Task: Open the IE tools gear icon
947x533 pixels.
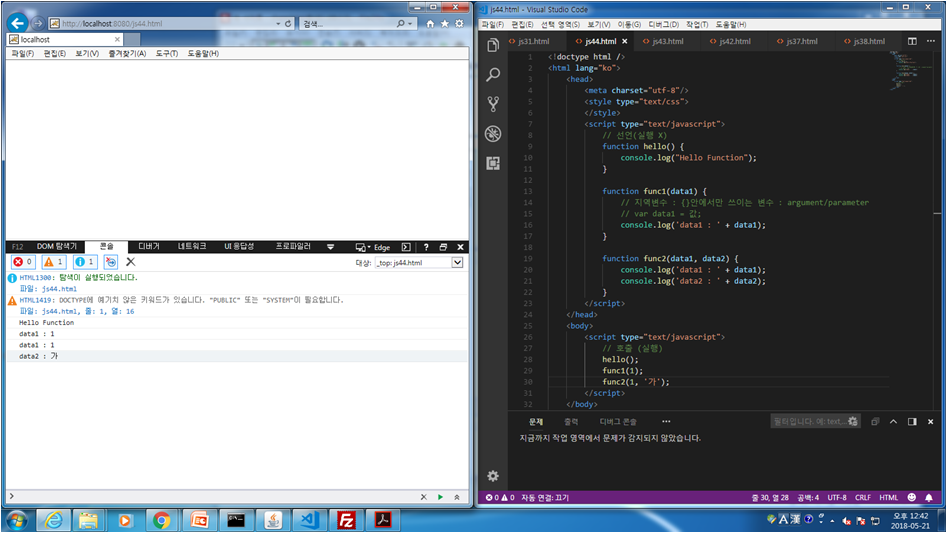Action: click(459, 24)
